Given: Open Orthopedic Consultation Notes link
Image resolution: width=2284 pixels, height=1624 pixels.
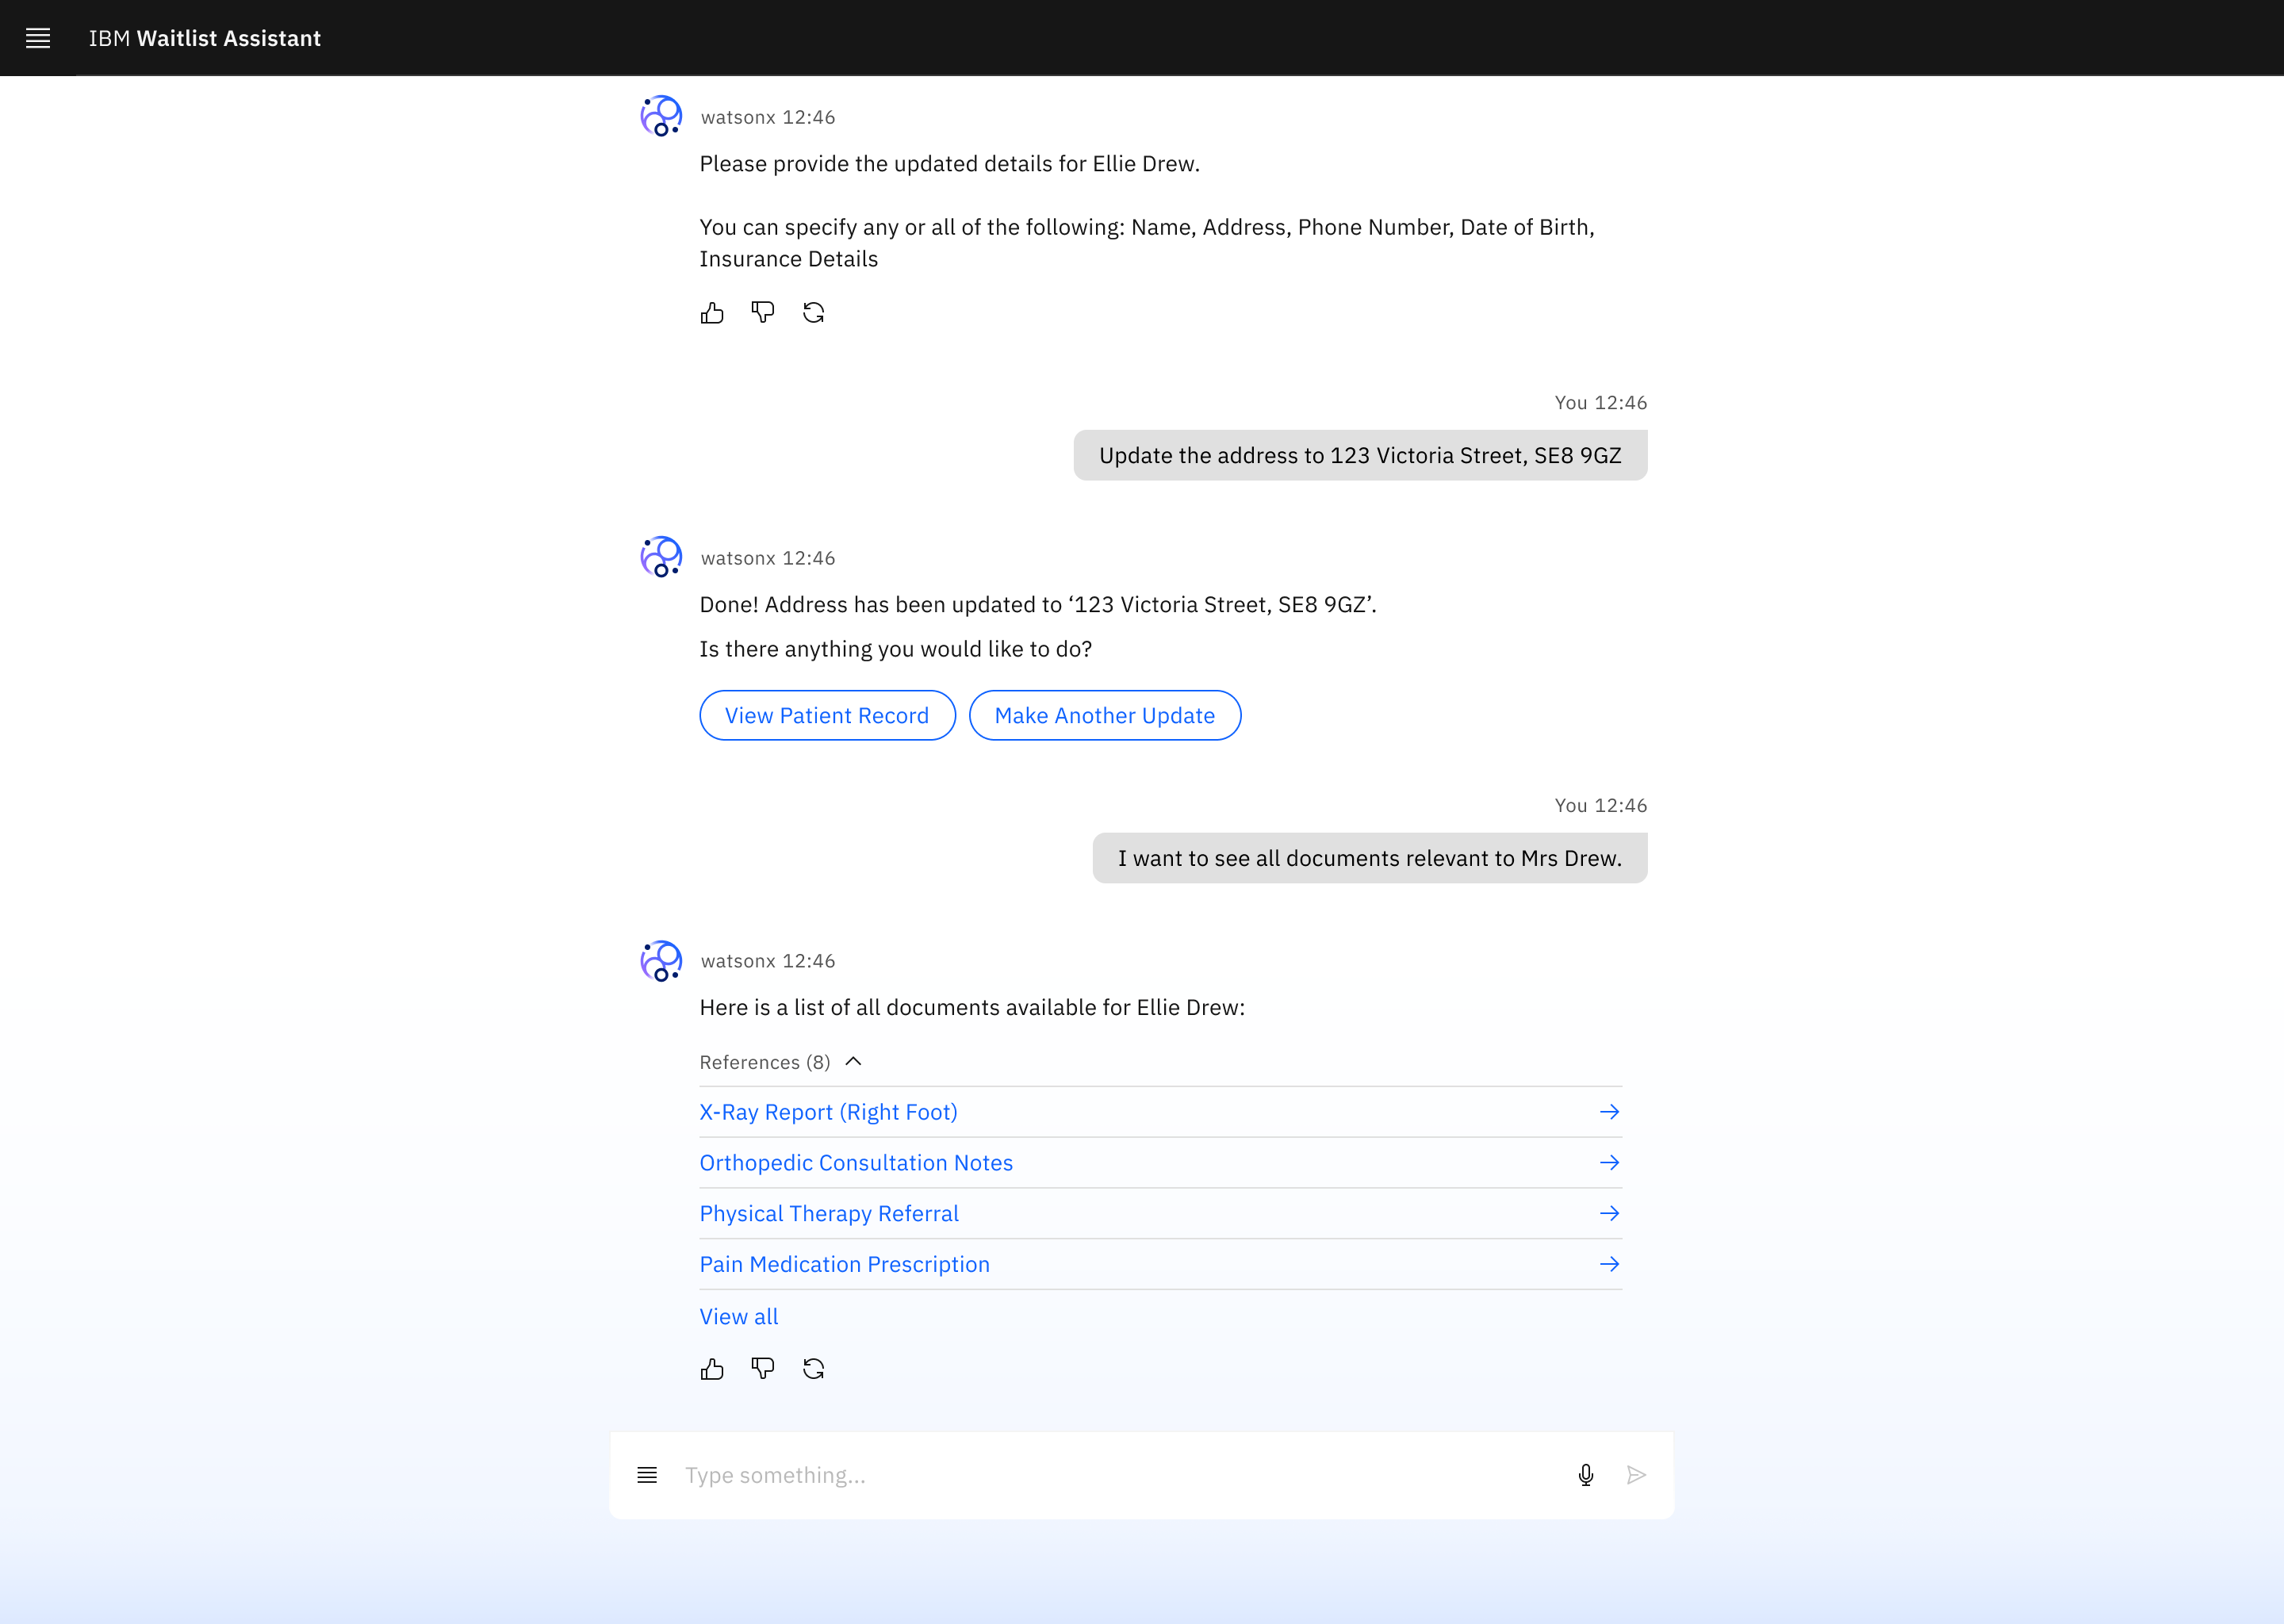Looking at the screenshot, I should coord(856,1163).
